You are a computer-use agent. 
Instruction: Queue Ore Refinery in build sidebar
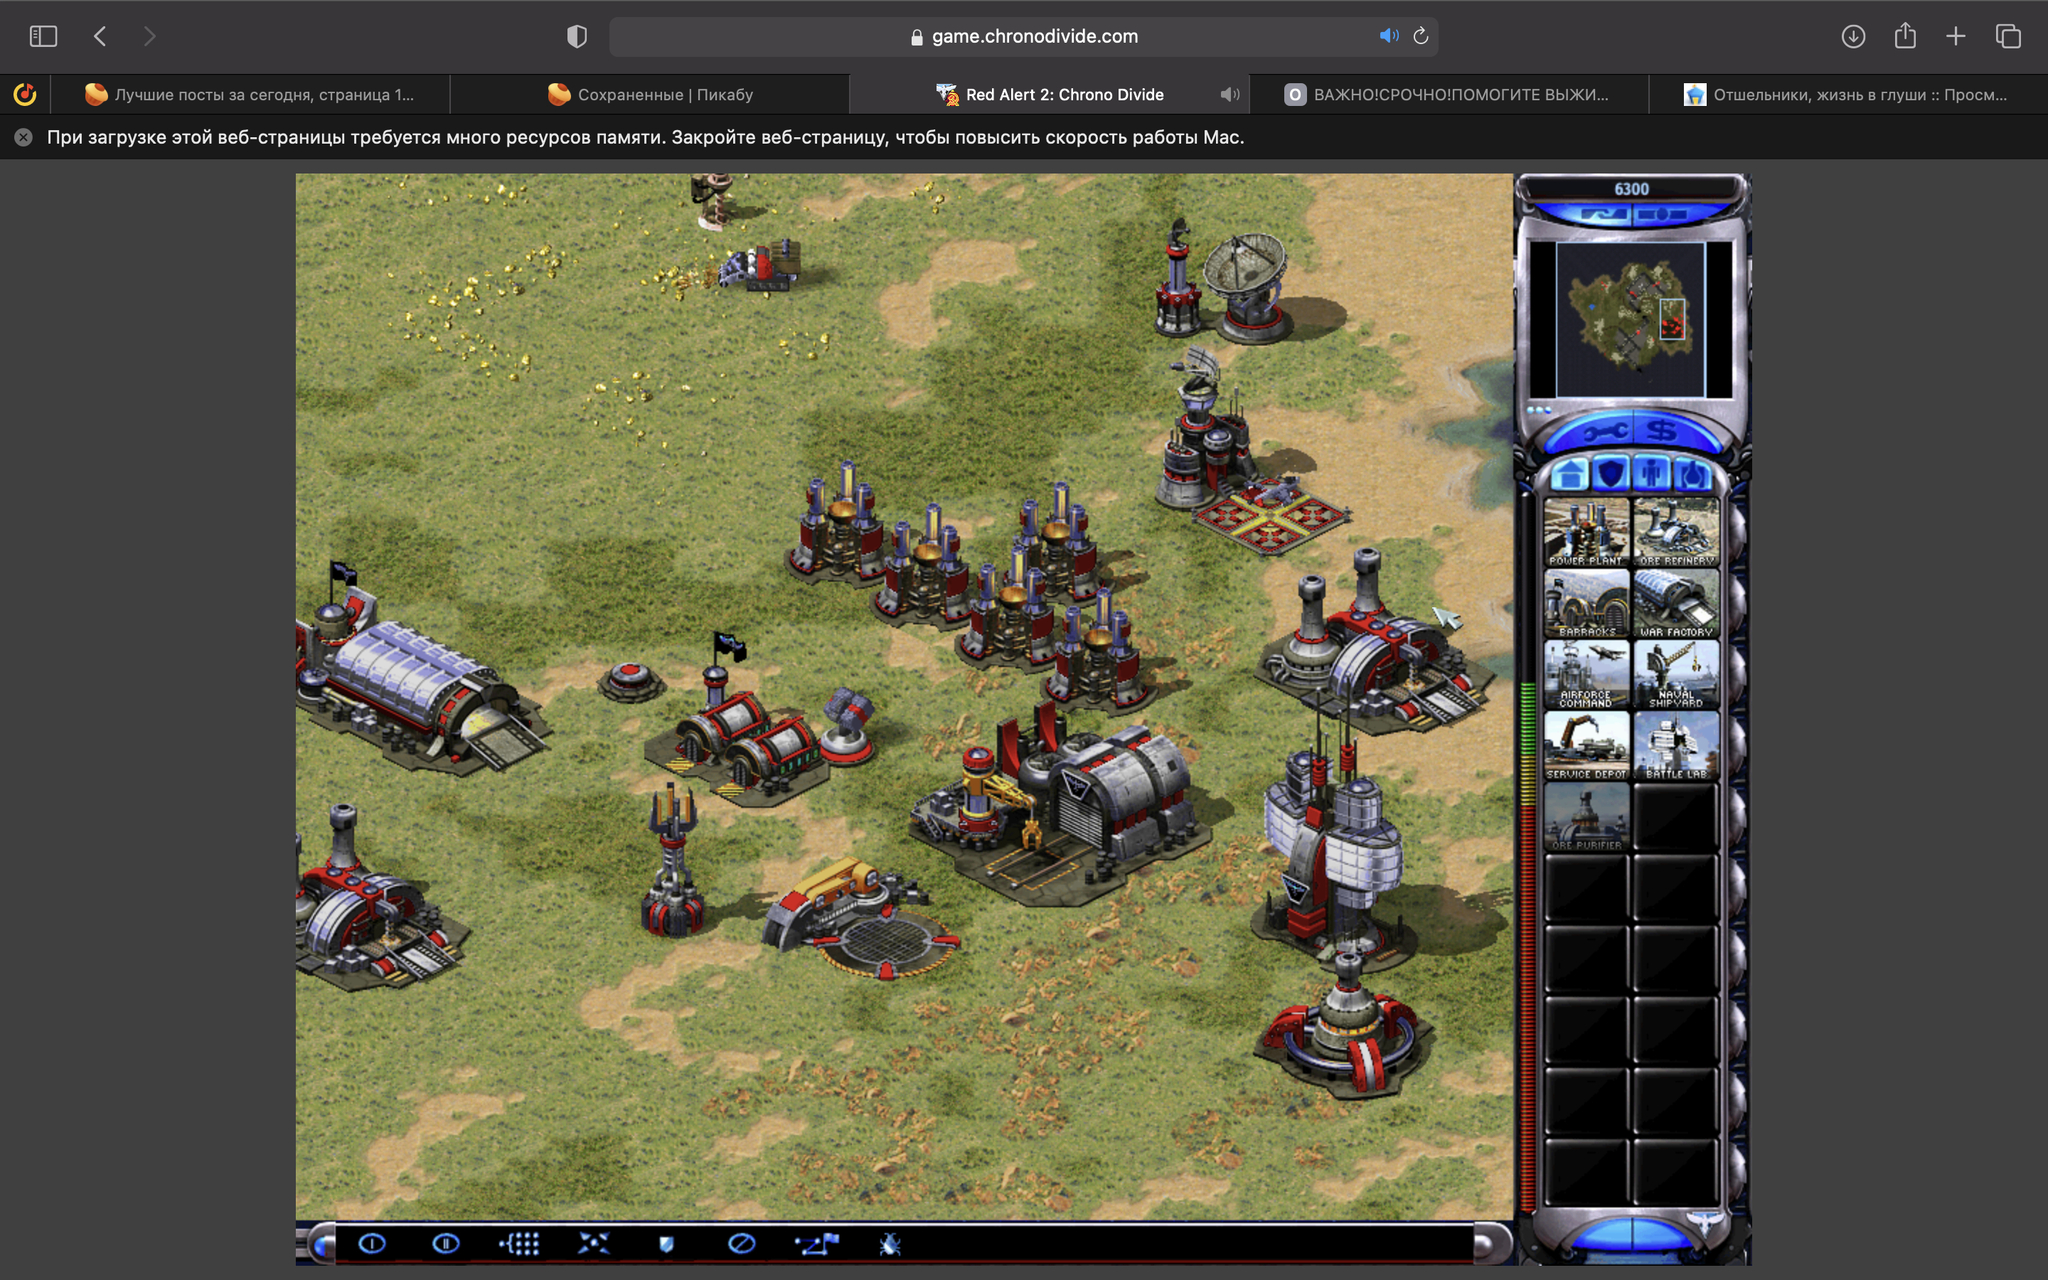[1676, 532]
